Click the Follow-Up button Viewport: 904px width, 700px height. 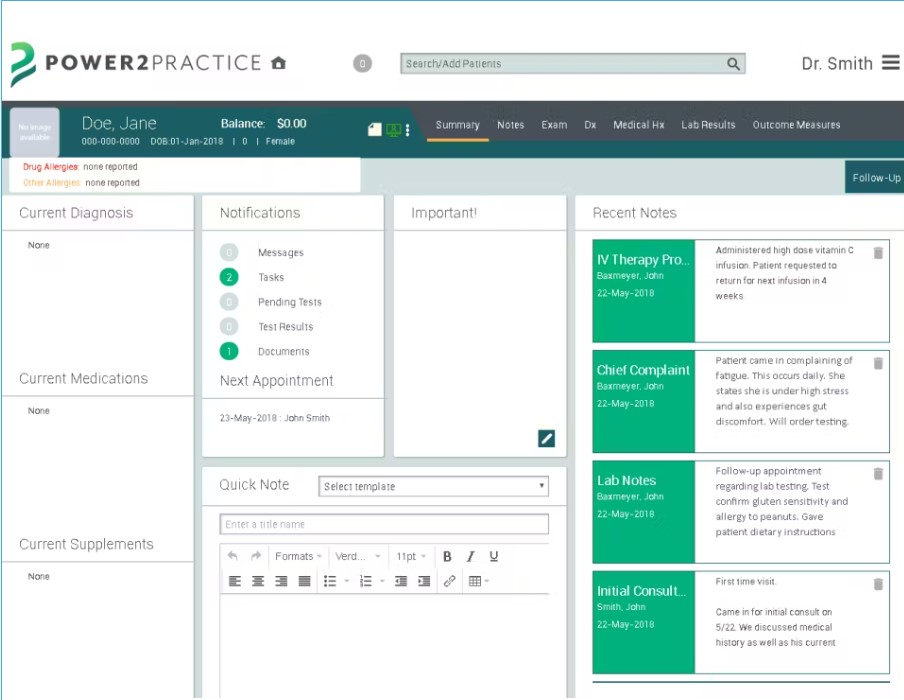coord(874,177)
